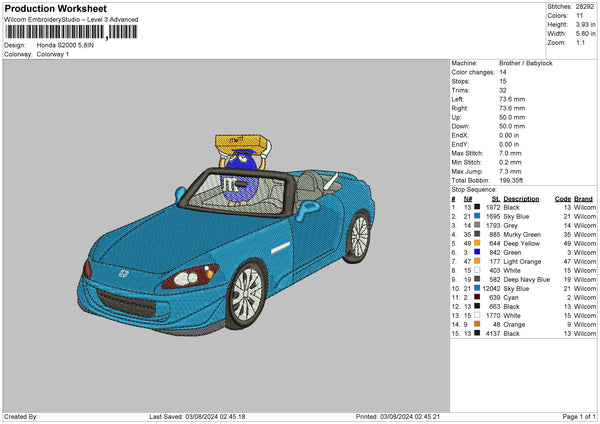
Task: Click the Zoom value 1:1
Action: pos(580,42)
